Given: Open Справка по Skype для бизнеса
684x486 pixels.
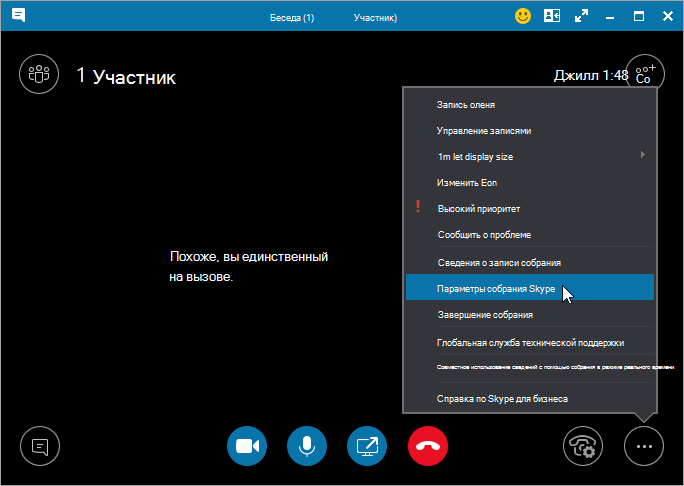Looking at the screenshot, I should pyautogui.click(x=530, y=398).
